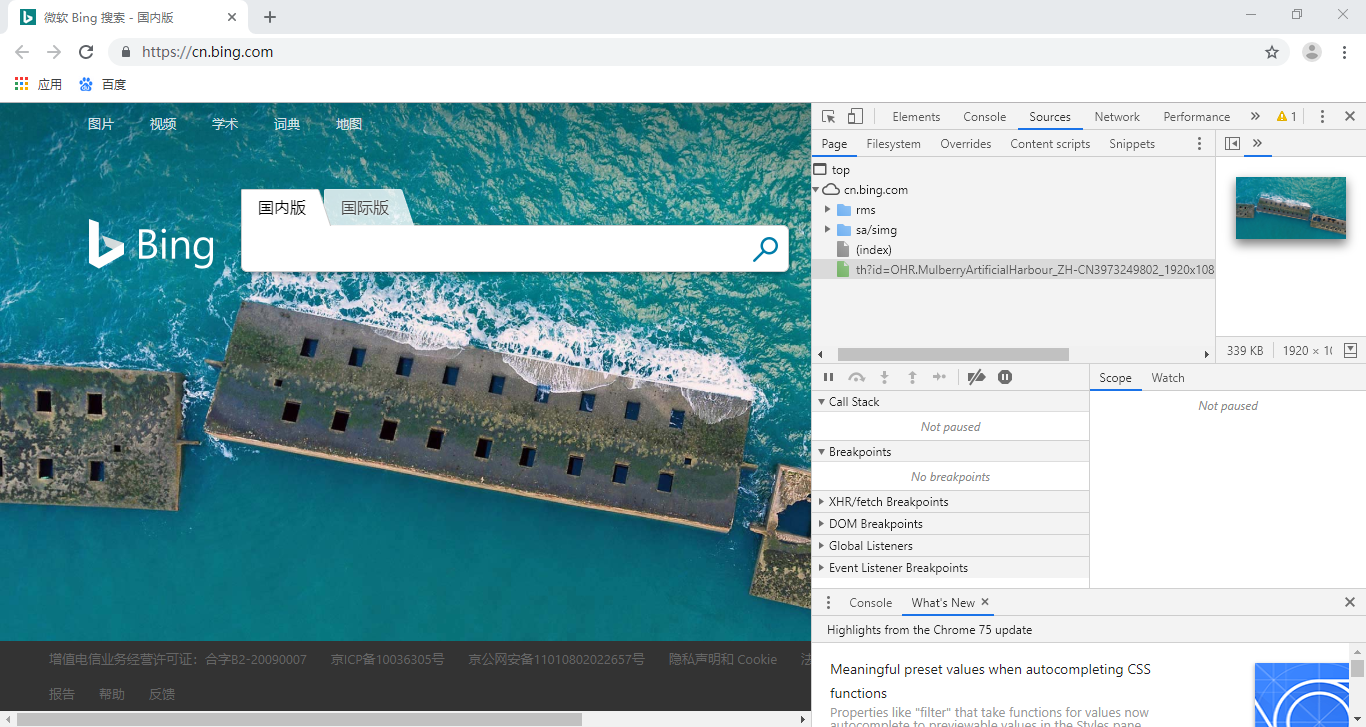The width and height of the screenshot is (1366, 727).
Task: Select the inspect element picker icon
Action: coord(828,117)
